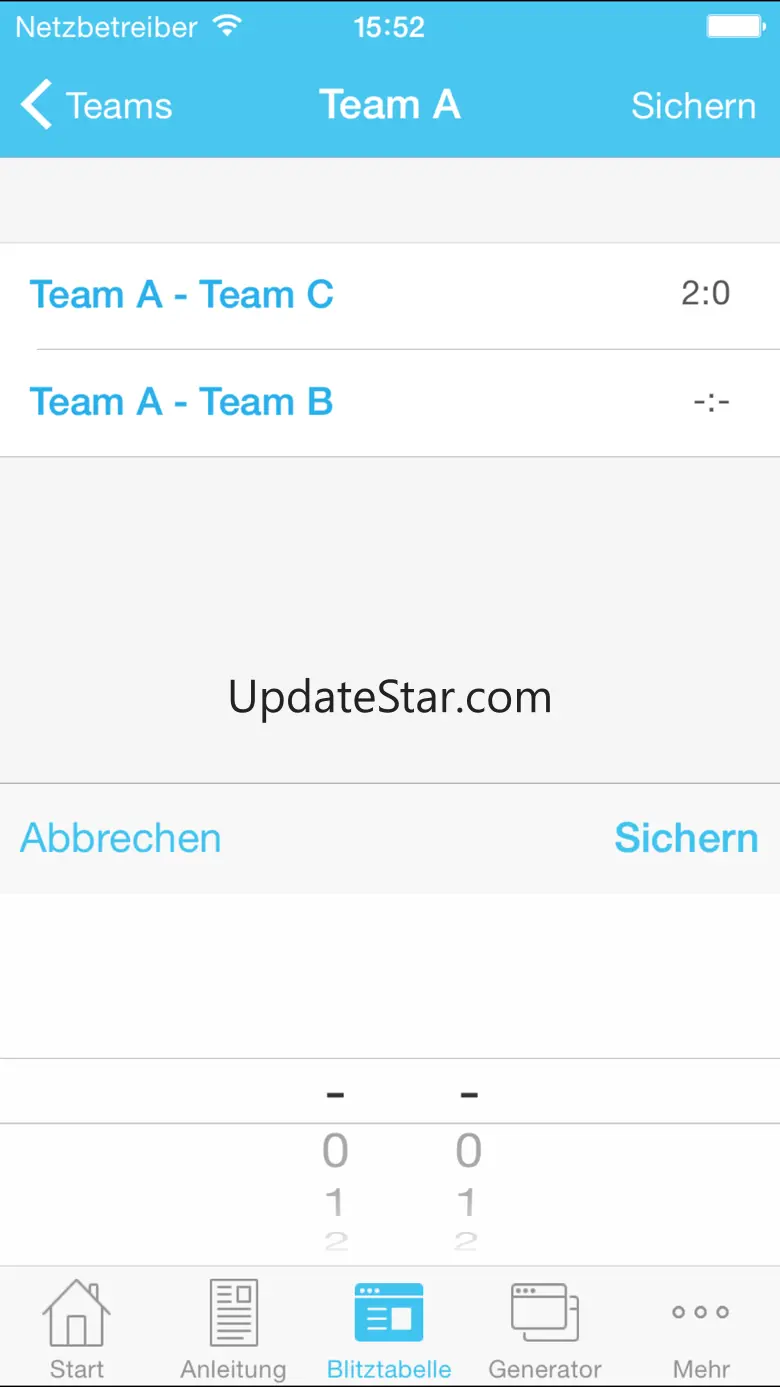Viewport: 780px width, 1387px height.
Task: Select 0 in the right score wheel
Action: (468, 1152)
